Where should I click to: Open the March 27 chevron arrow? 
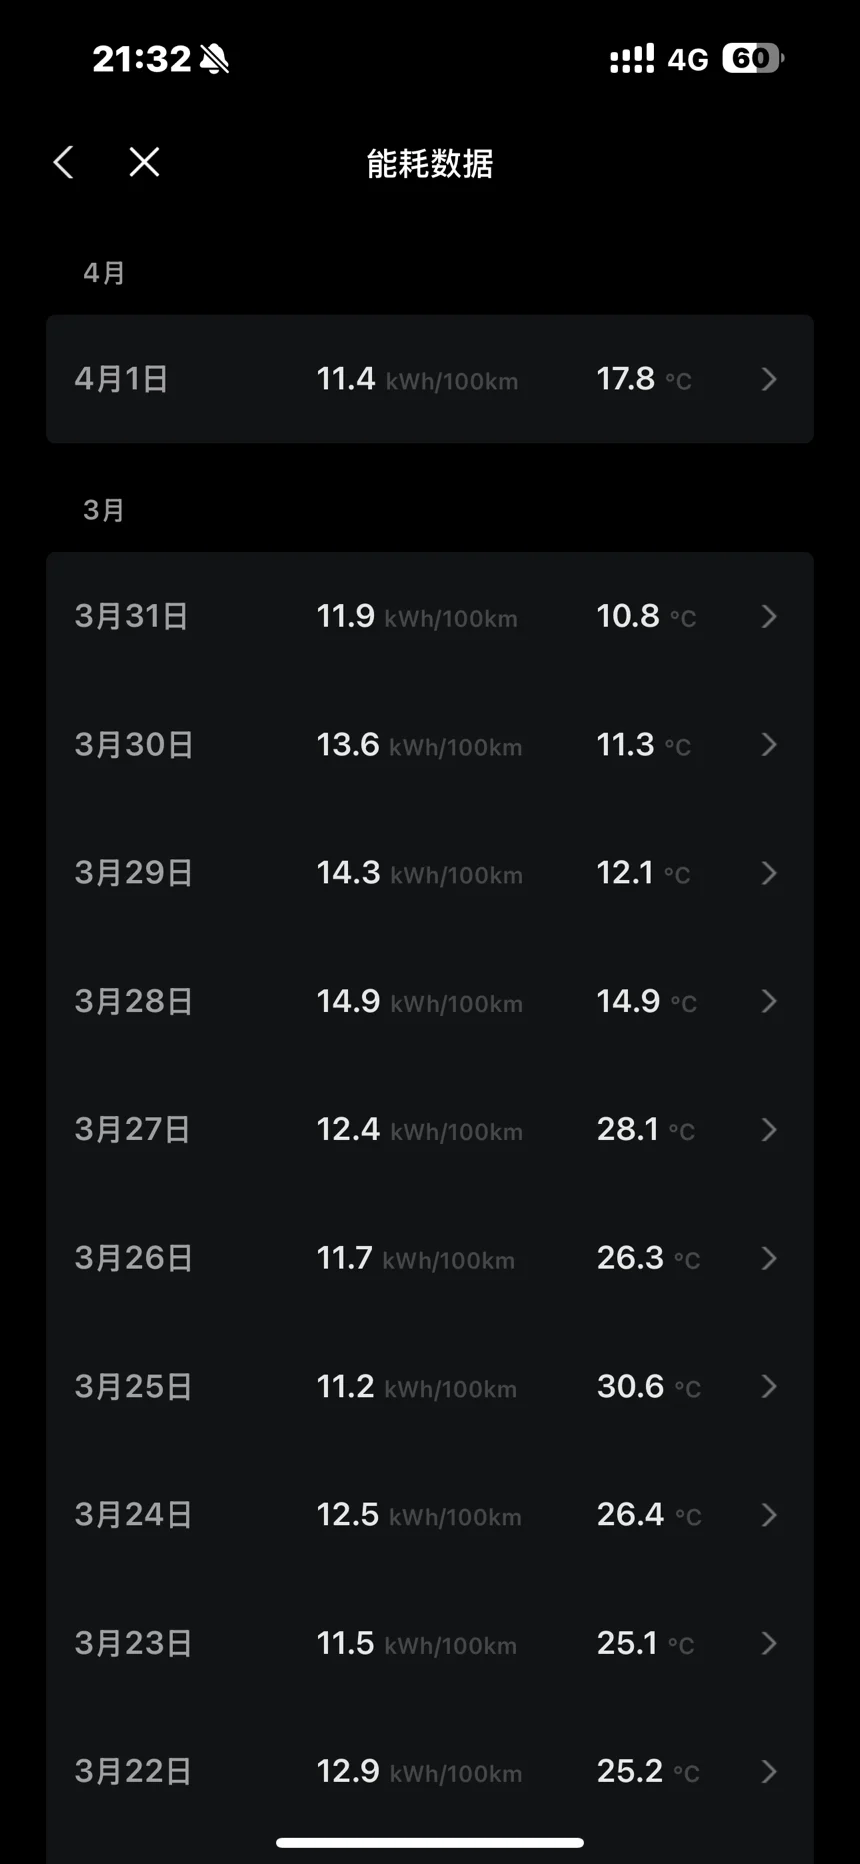click(768, 1130)
